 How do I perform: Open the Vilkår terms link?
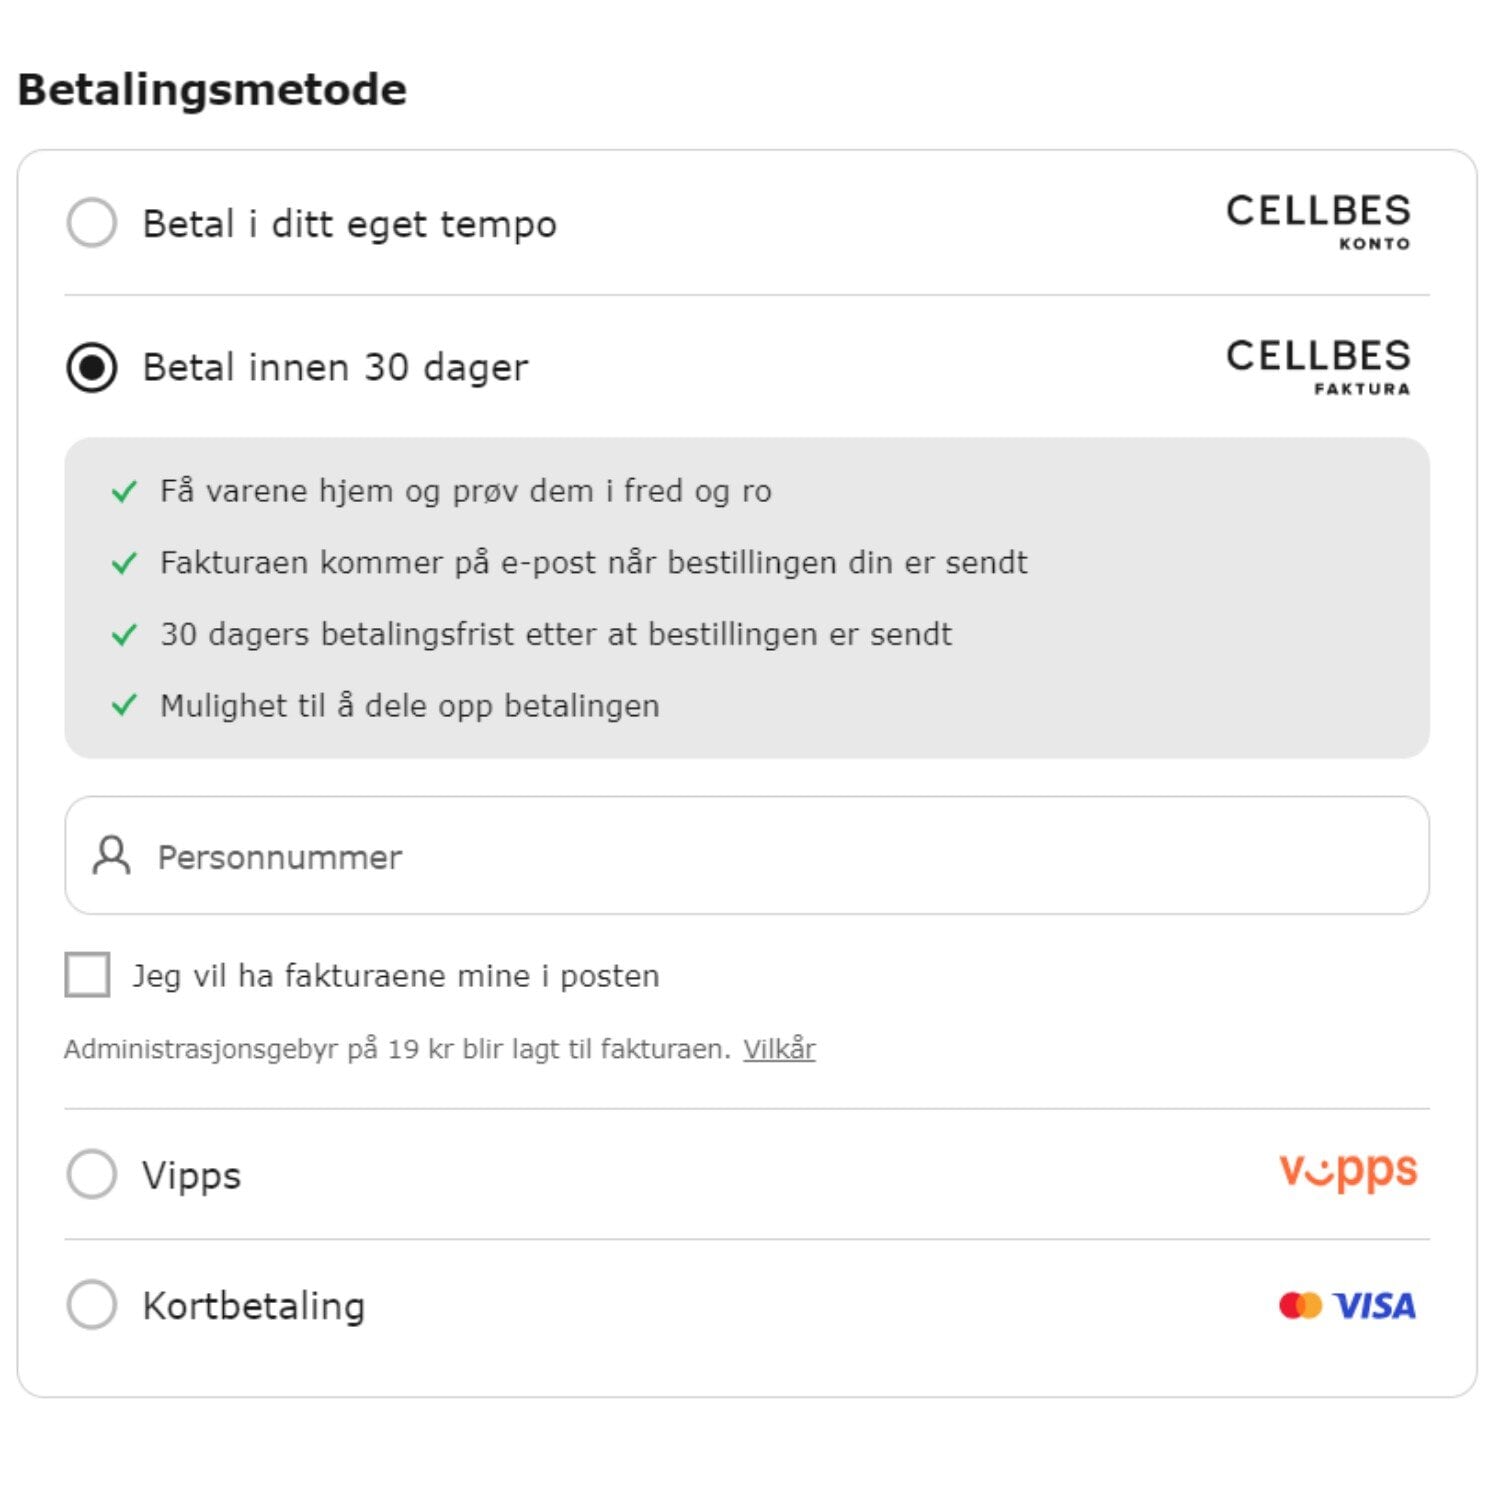pyautogui.click(x=779, y=1049)
